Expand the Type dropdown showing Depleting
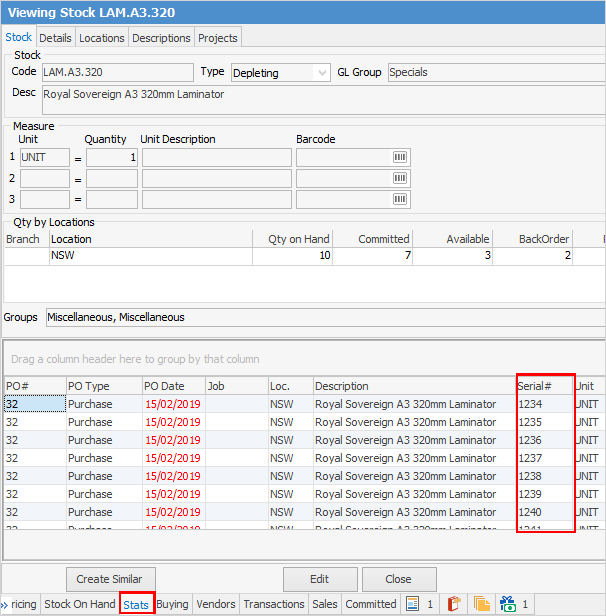Screen dimensions: 606x616 (321, 73)
